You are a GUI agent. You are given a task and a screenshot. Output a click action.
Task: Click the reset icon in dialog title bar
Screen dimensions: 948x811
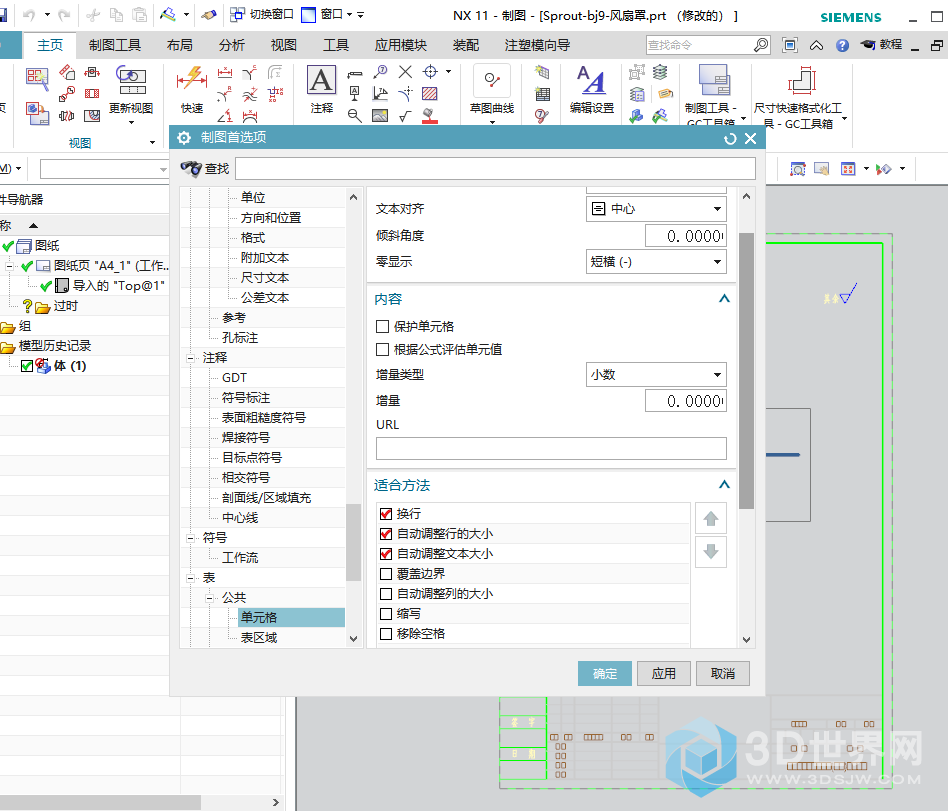[x=730, y=139]
